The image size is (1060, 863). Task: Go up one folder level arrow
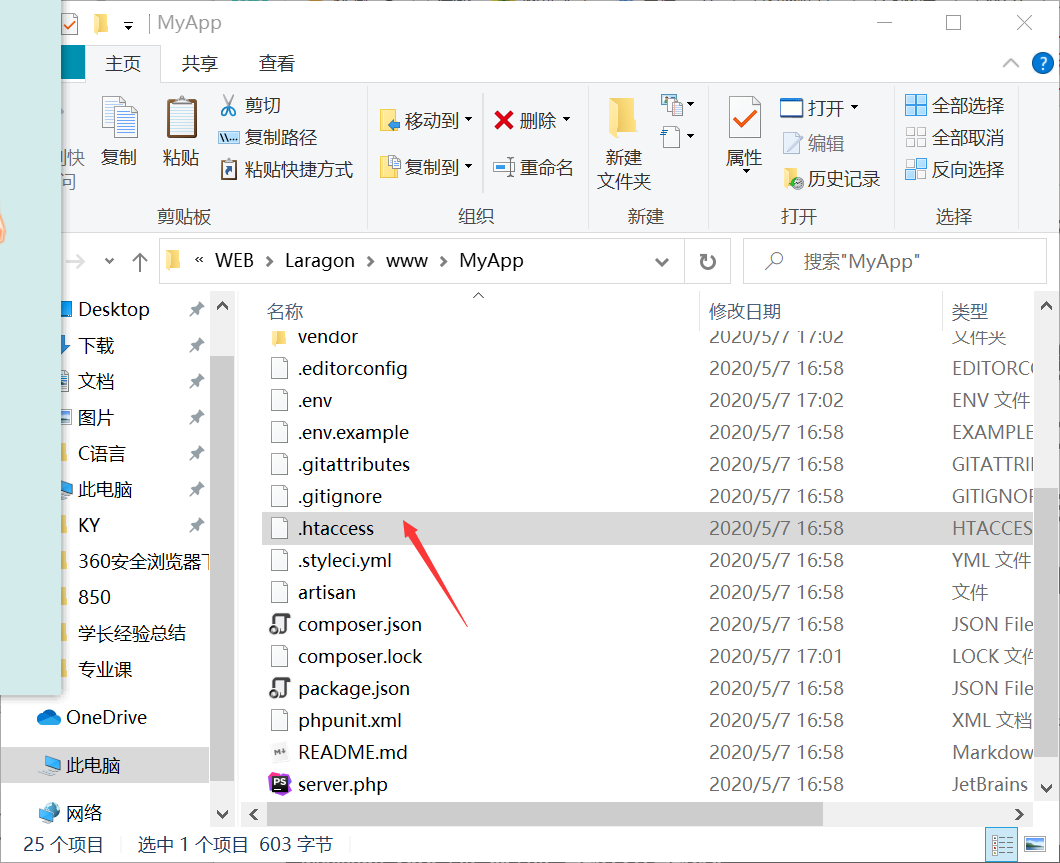139,262
